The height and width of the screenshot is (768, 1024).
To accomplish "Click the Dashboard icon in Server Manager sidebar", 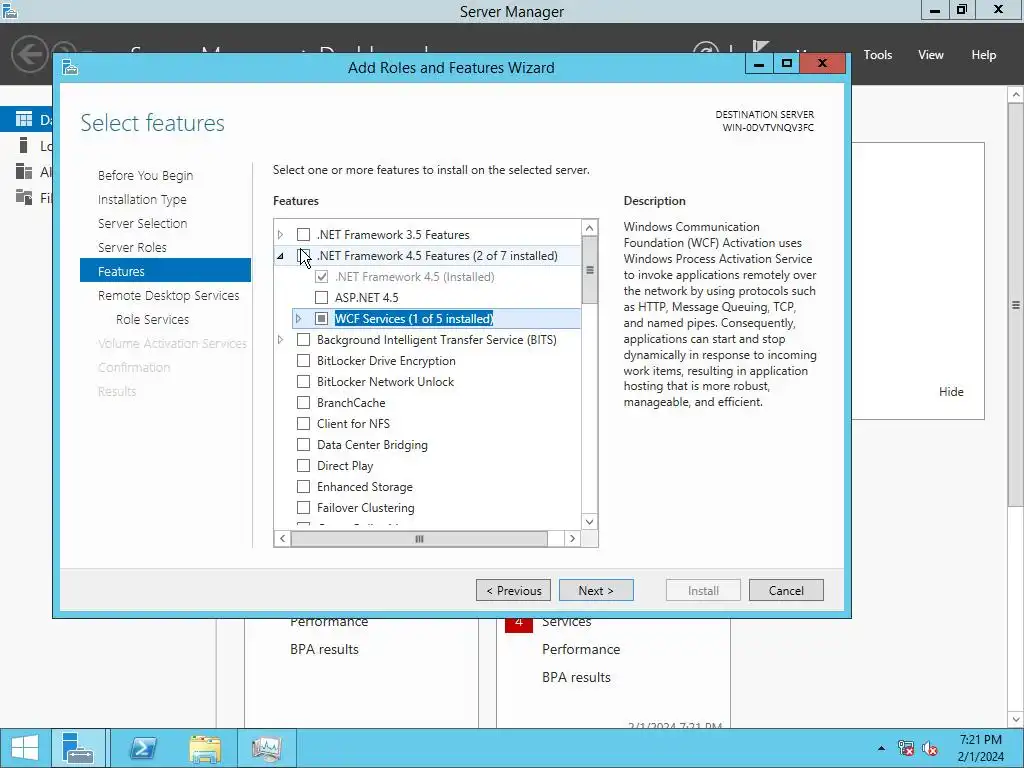I will click(x=24, y=119).
